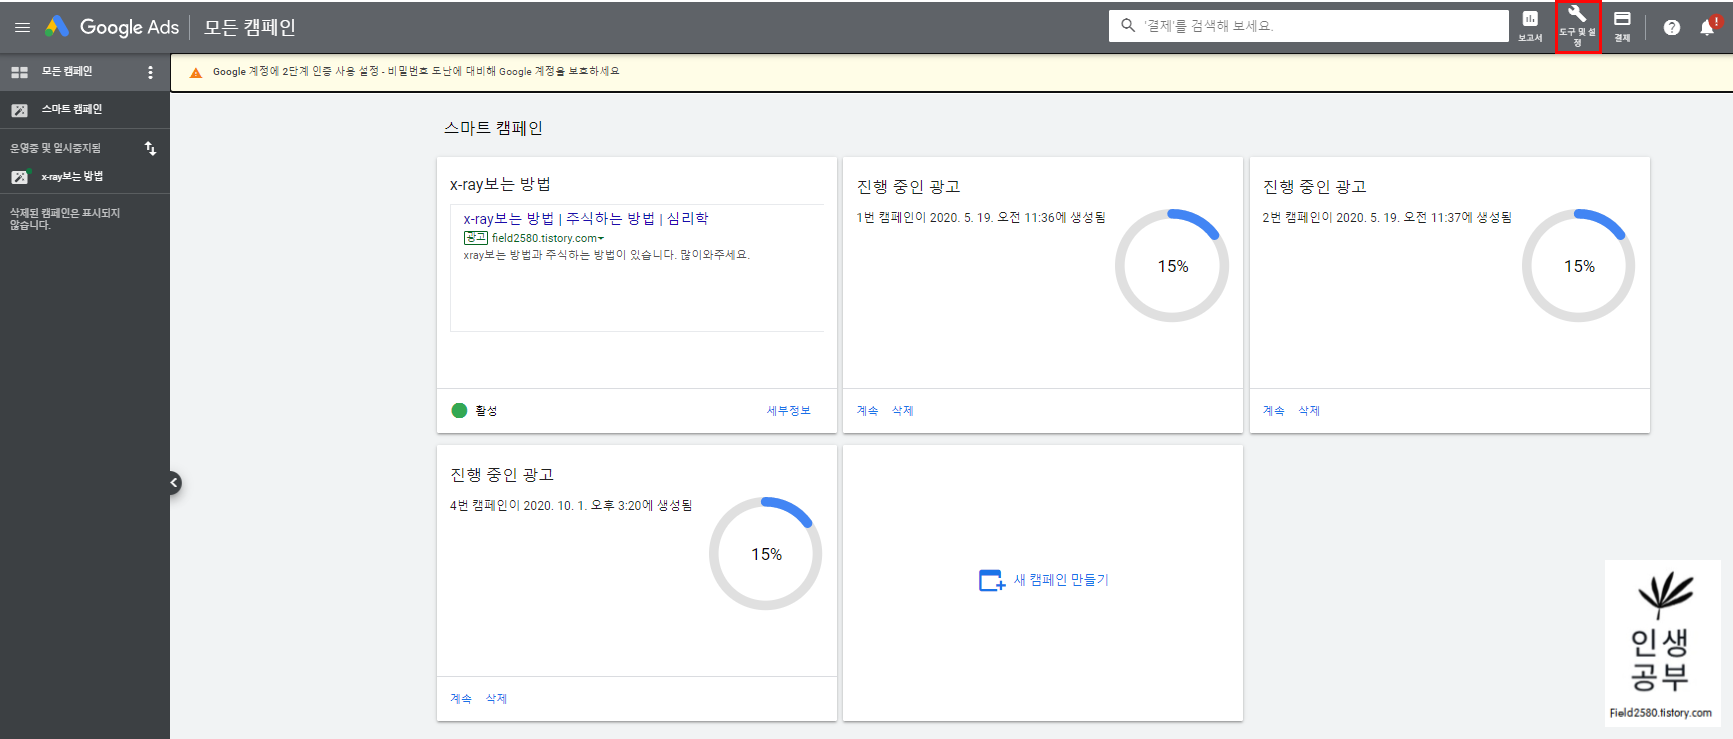Open the help question mark icon
This screenshot has height=739, width=1733.
click(1672, 27)
